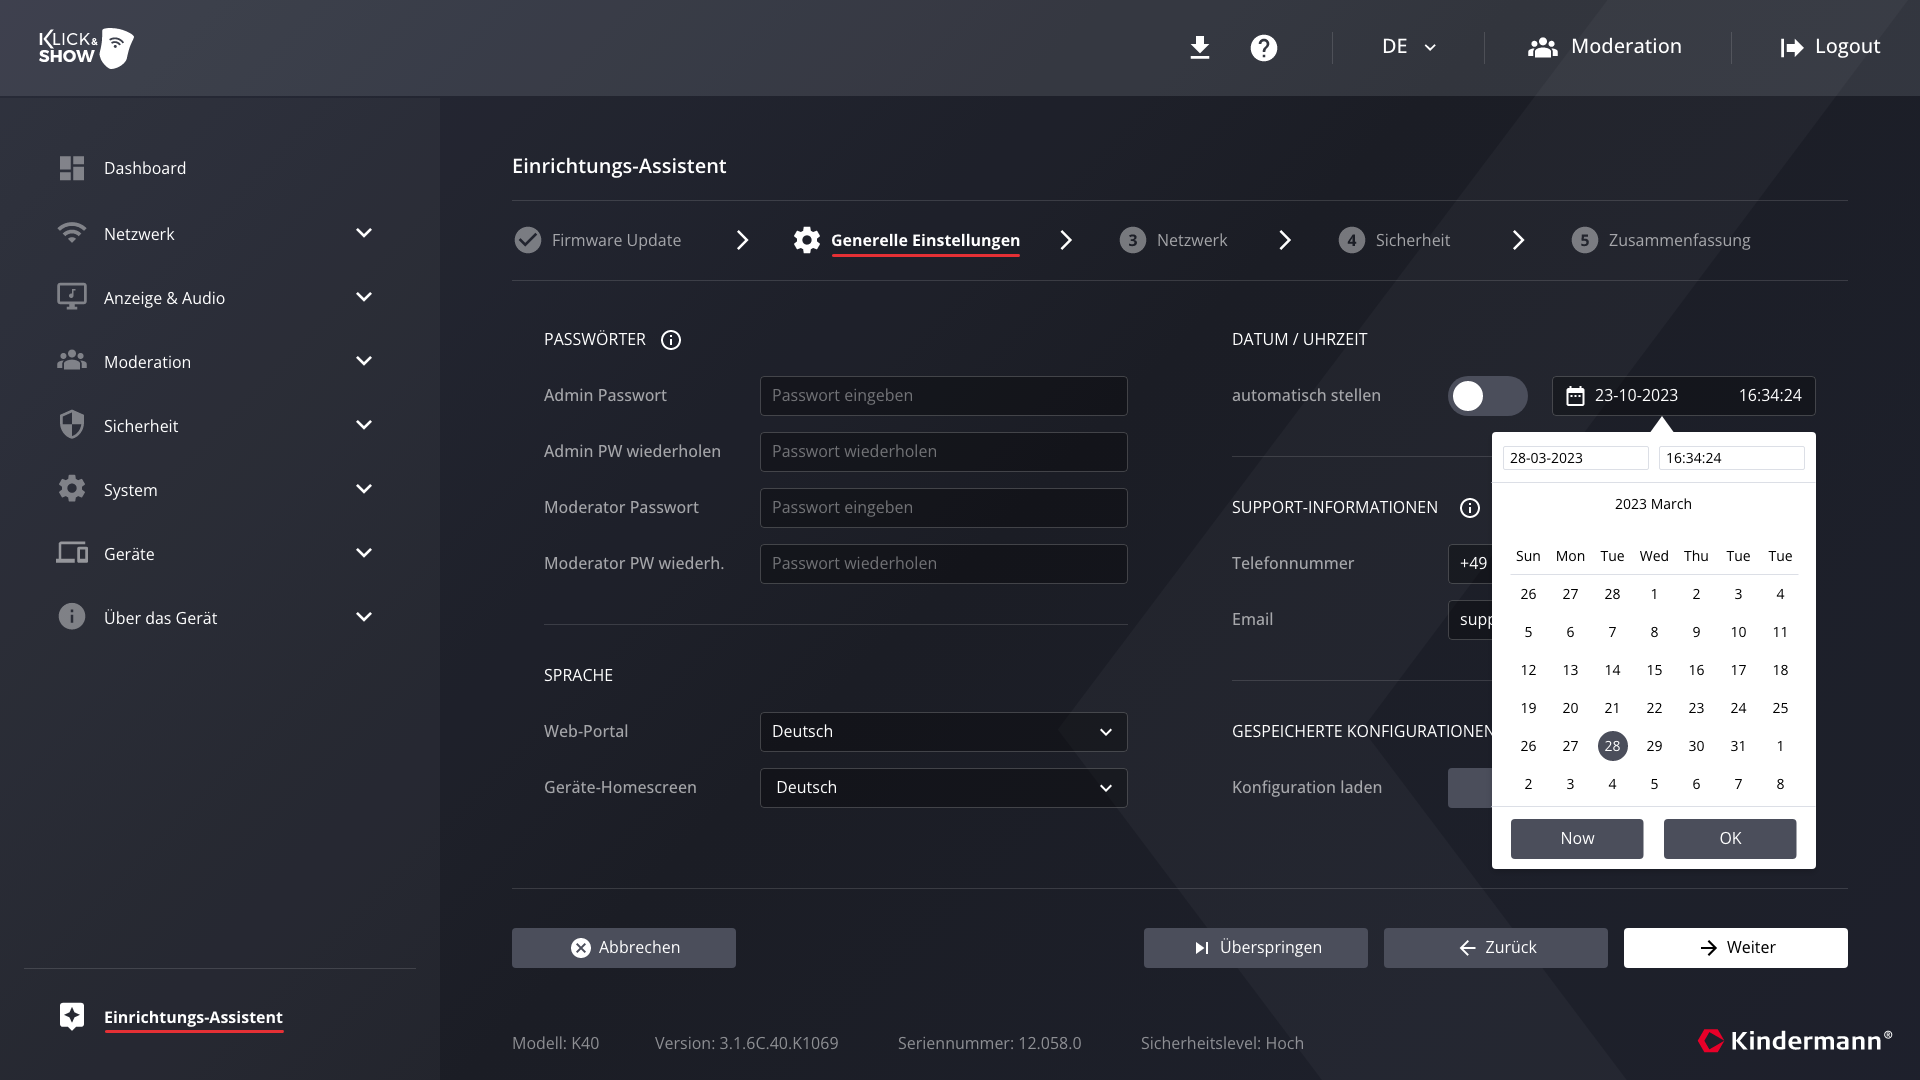Click the Netzwerk wifi icon in sidebar

tap(72, 233)
